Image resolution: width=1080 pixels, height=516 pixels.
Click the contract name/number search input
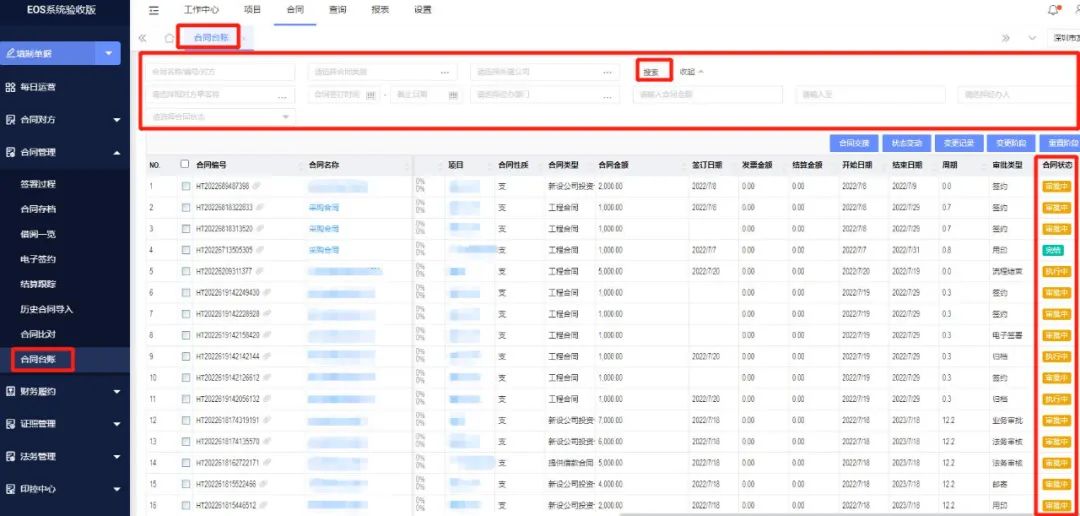220,72
